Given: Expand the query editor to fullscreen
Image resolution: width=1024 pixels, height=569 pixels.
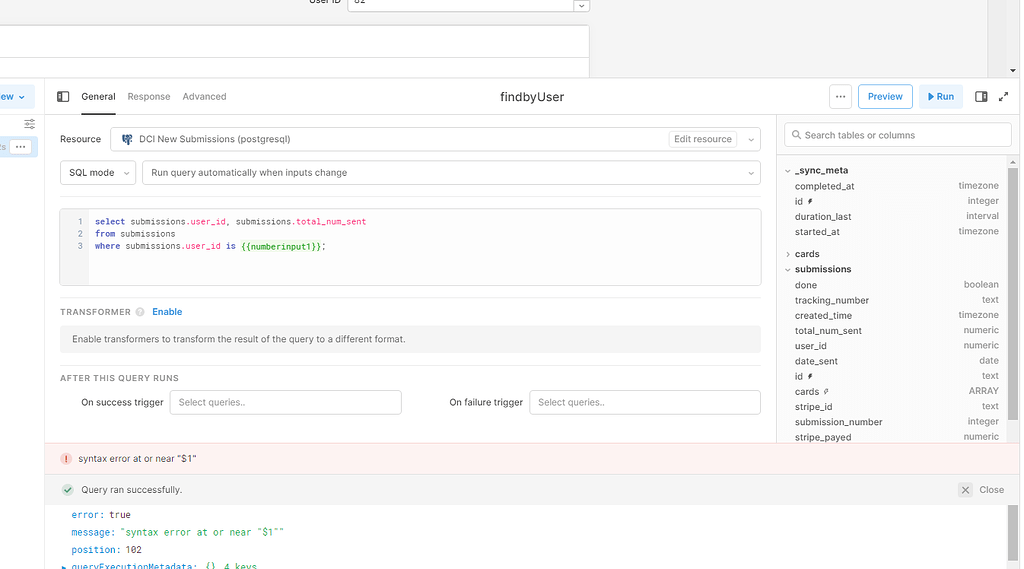Looking at the screenshot, I should coord(1003,97).
